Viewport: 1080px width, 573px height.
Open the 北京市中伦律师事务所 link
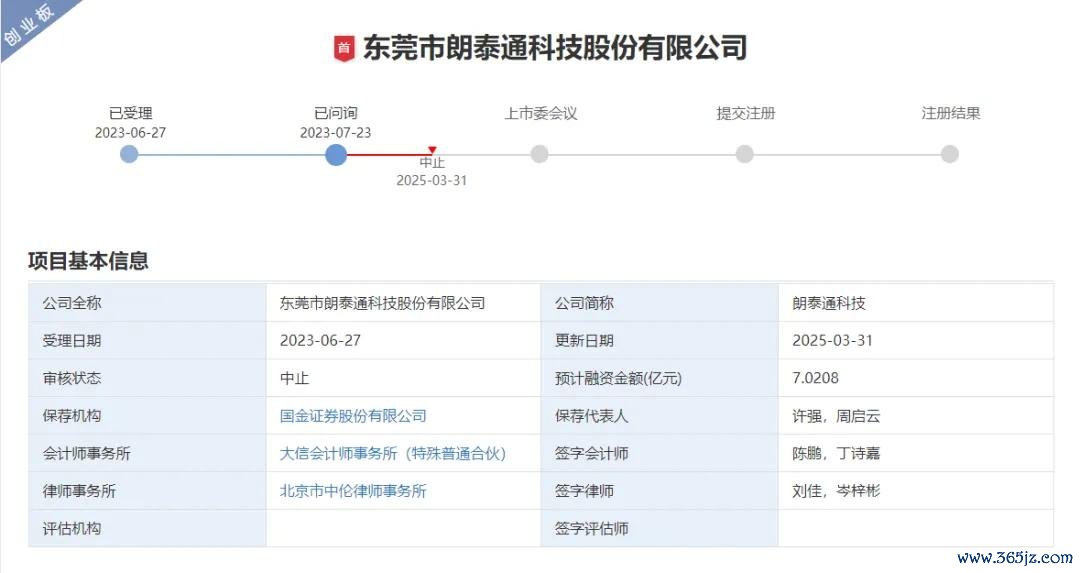[353, 491]
